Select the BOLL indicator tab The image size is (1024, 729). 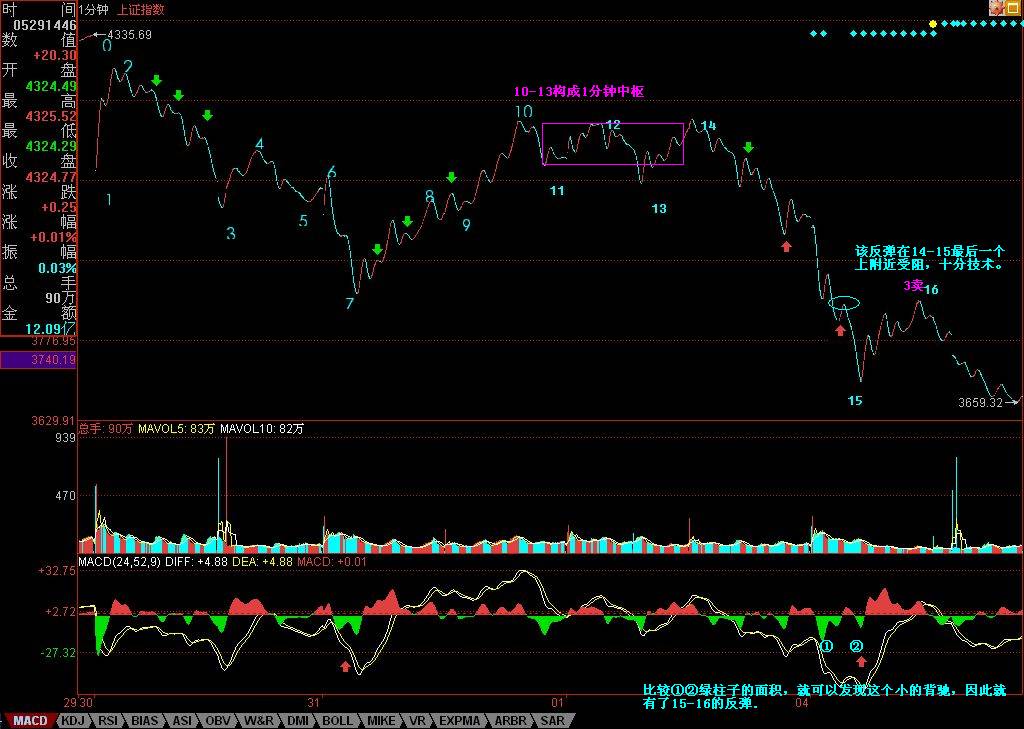pyautogui.click(x=338, y=721)
